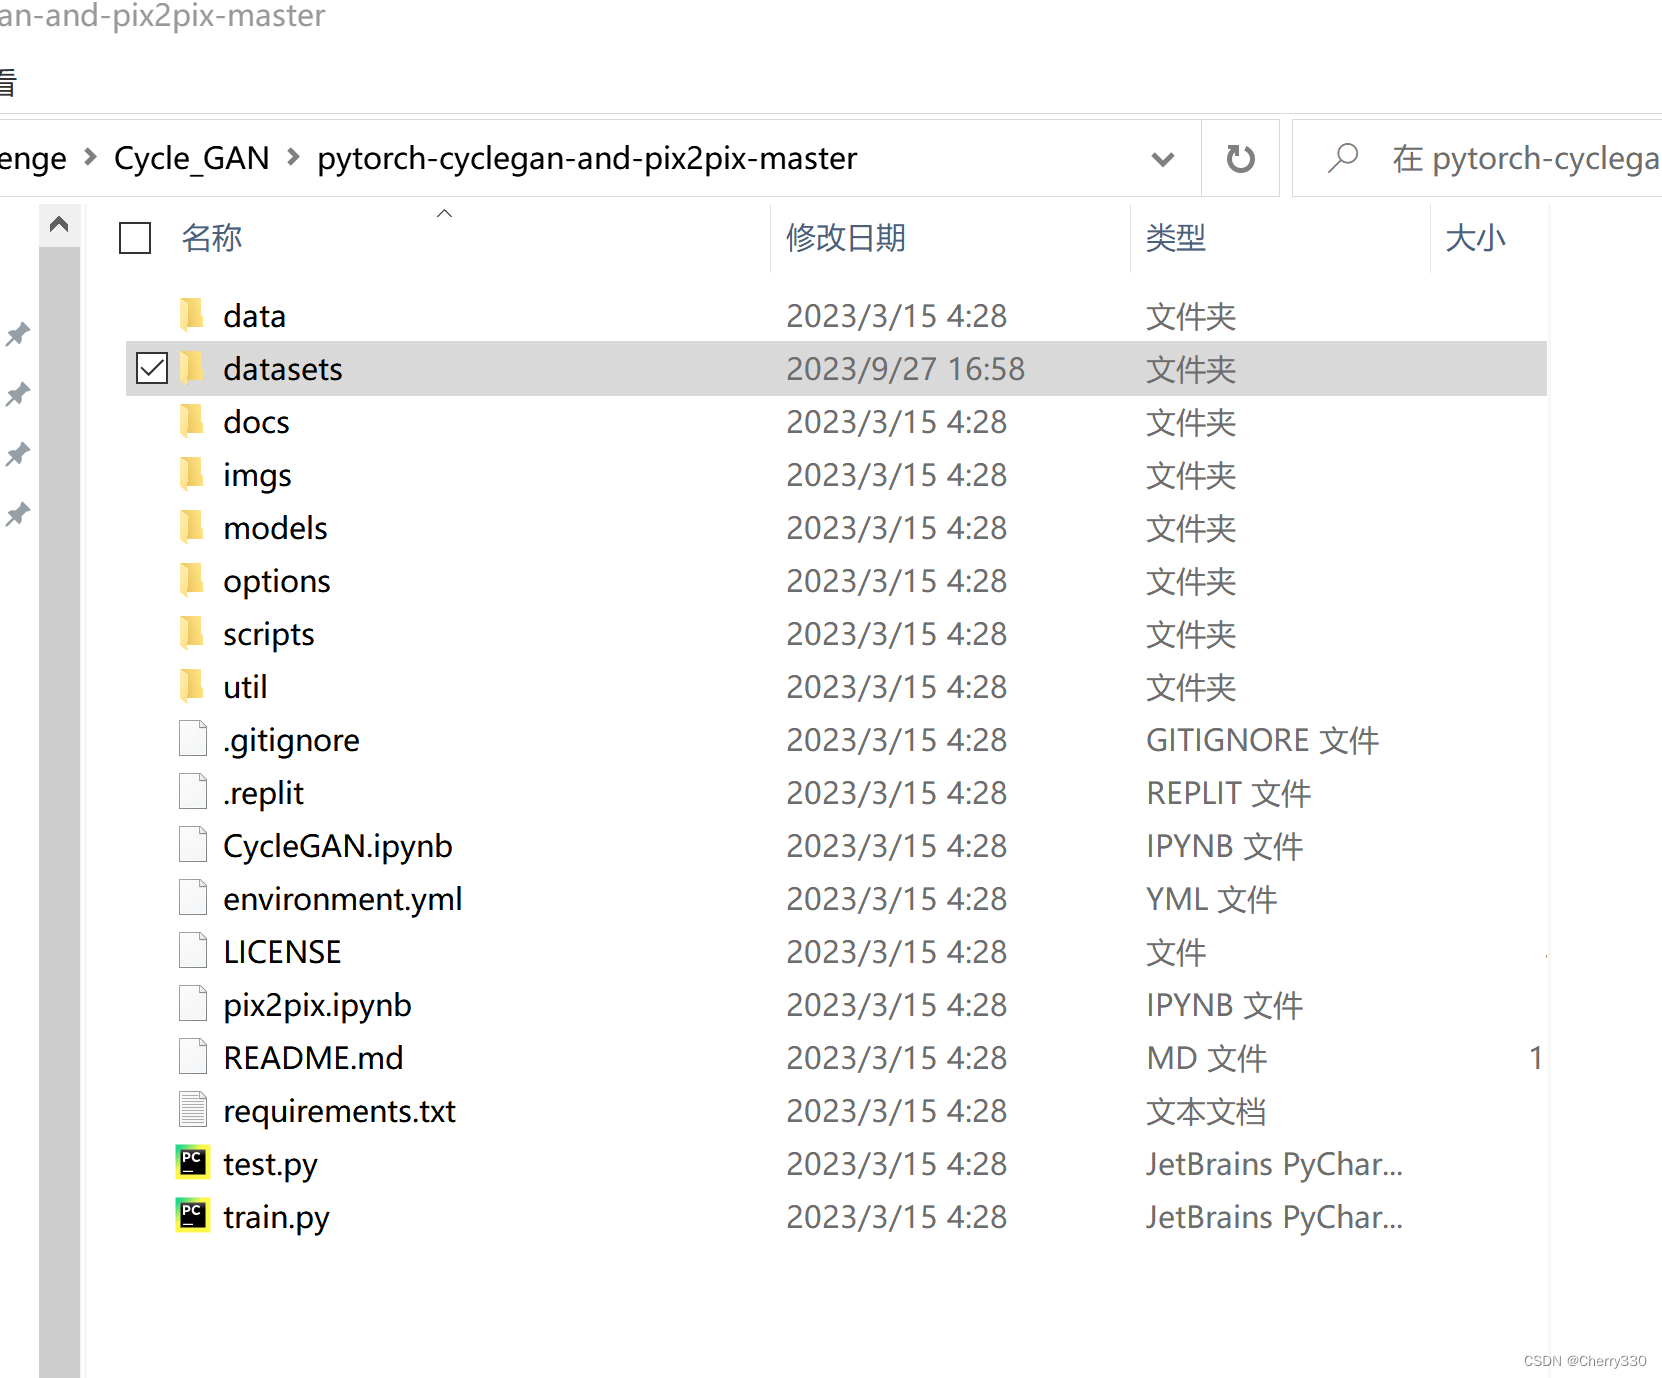
Task: Select the README.md file name
Action: (313, 1058)
